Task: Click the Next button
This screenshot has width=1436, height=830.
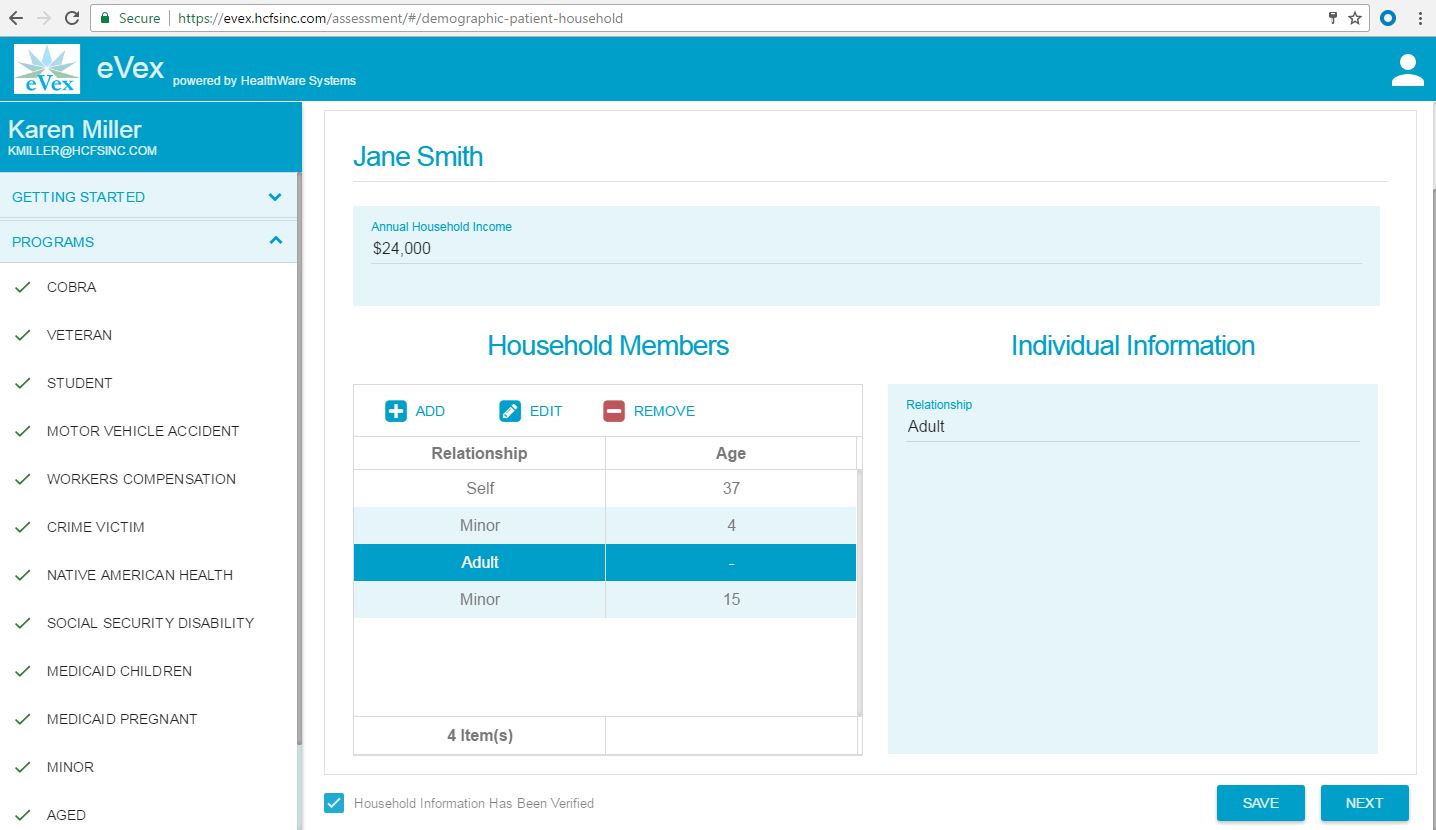Action: [1364, 803]
